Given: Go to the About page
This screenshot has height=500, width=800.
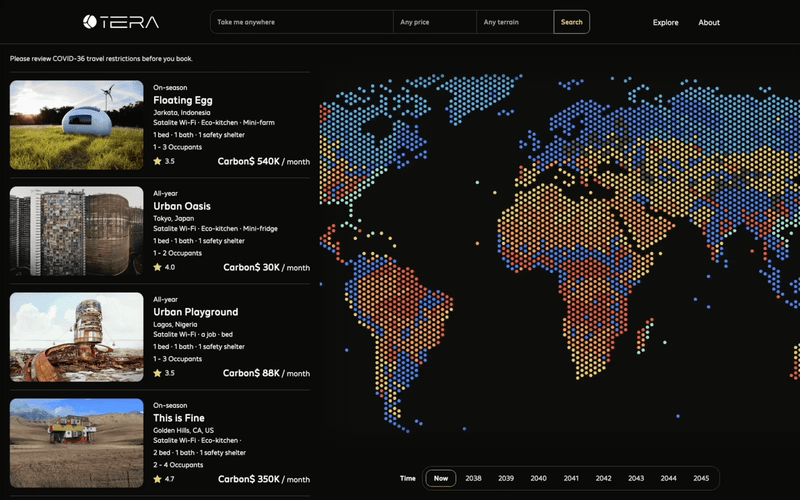Looking at the screenshot, I should (x=708, y=22).
